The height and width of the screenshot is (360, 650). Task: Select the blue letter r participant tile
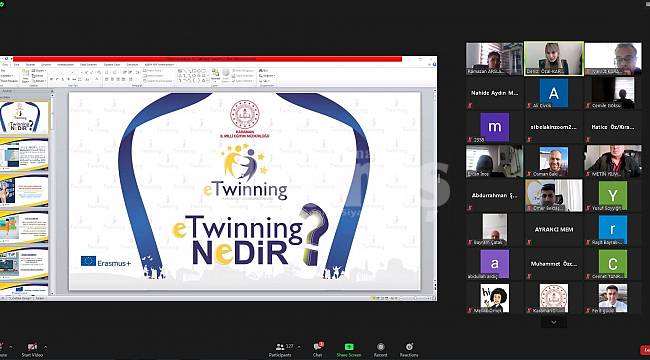[x=613, y=229]
